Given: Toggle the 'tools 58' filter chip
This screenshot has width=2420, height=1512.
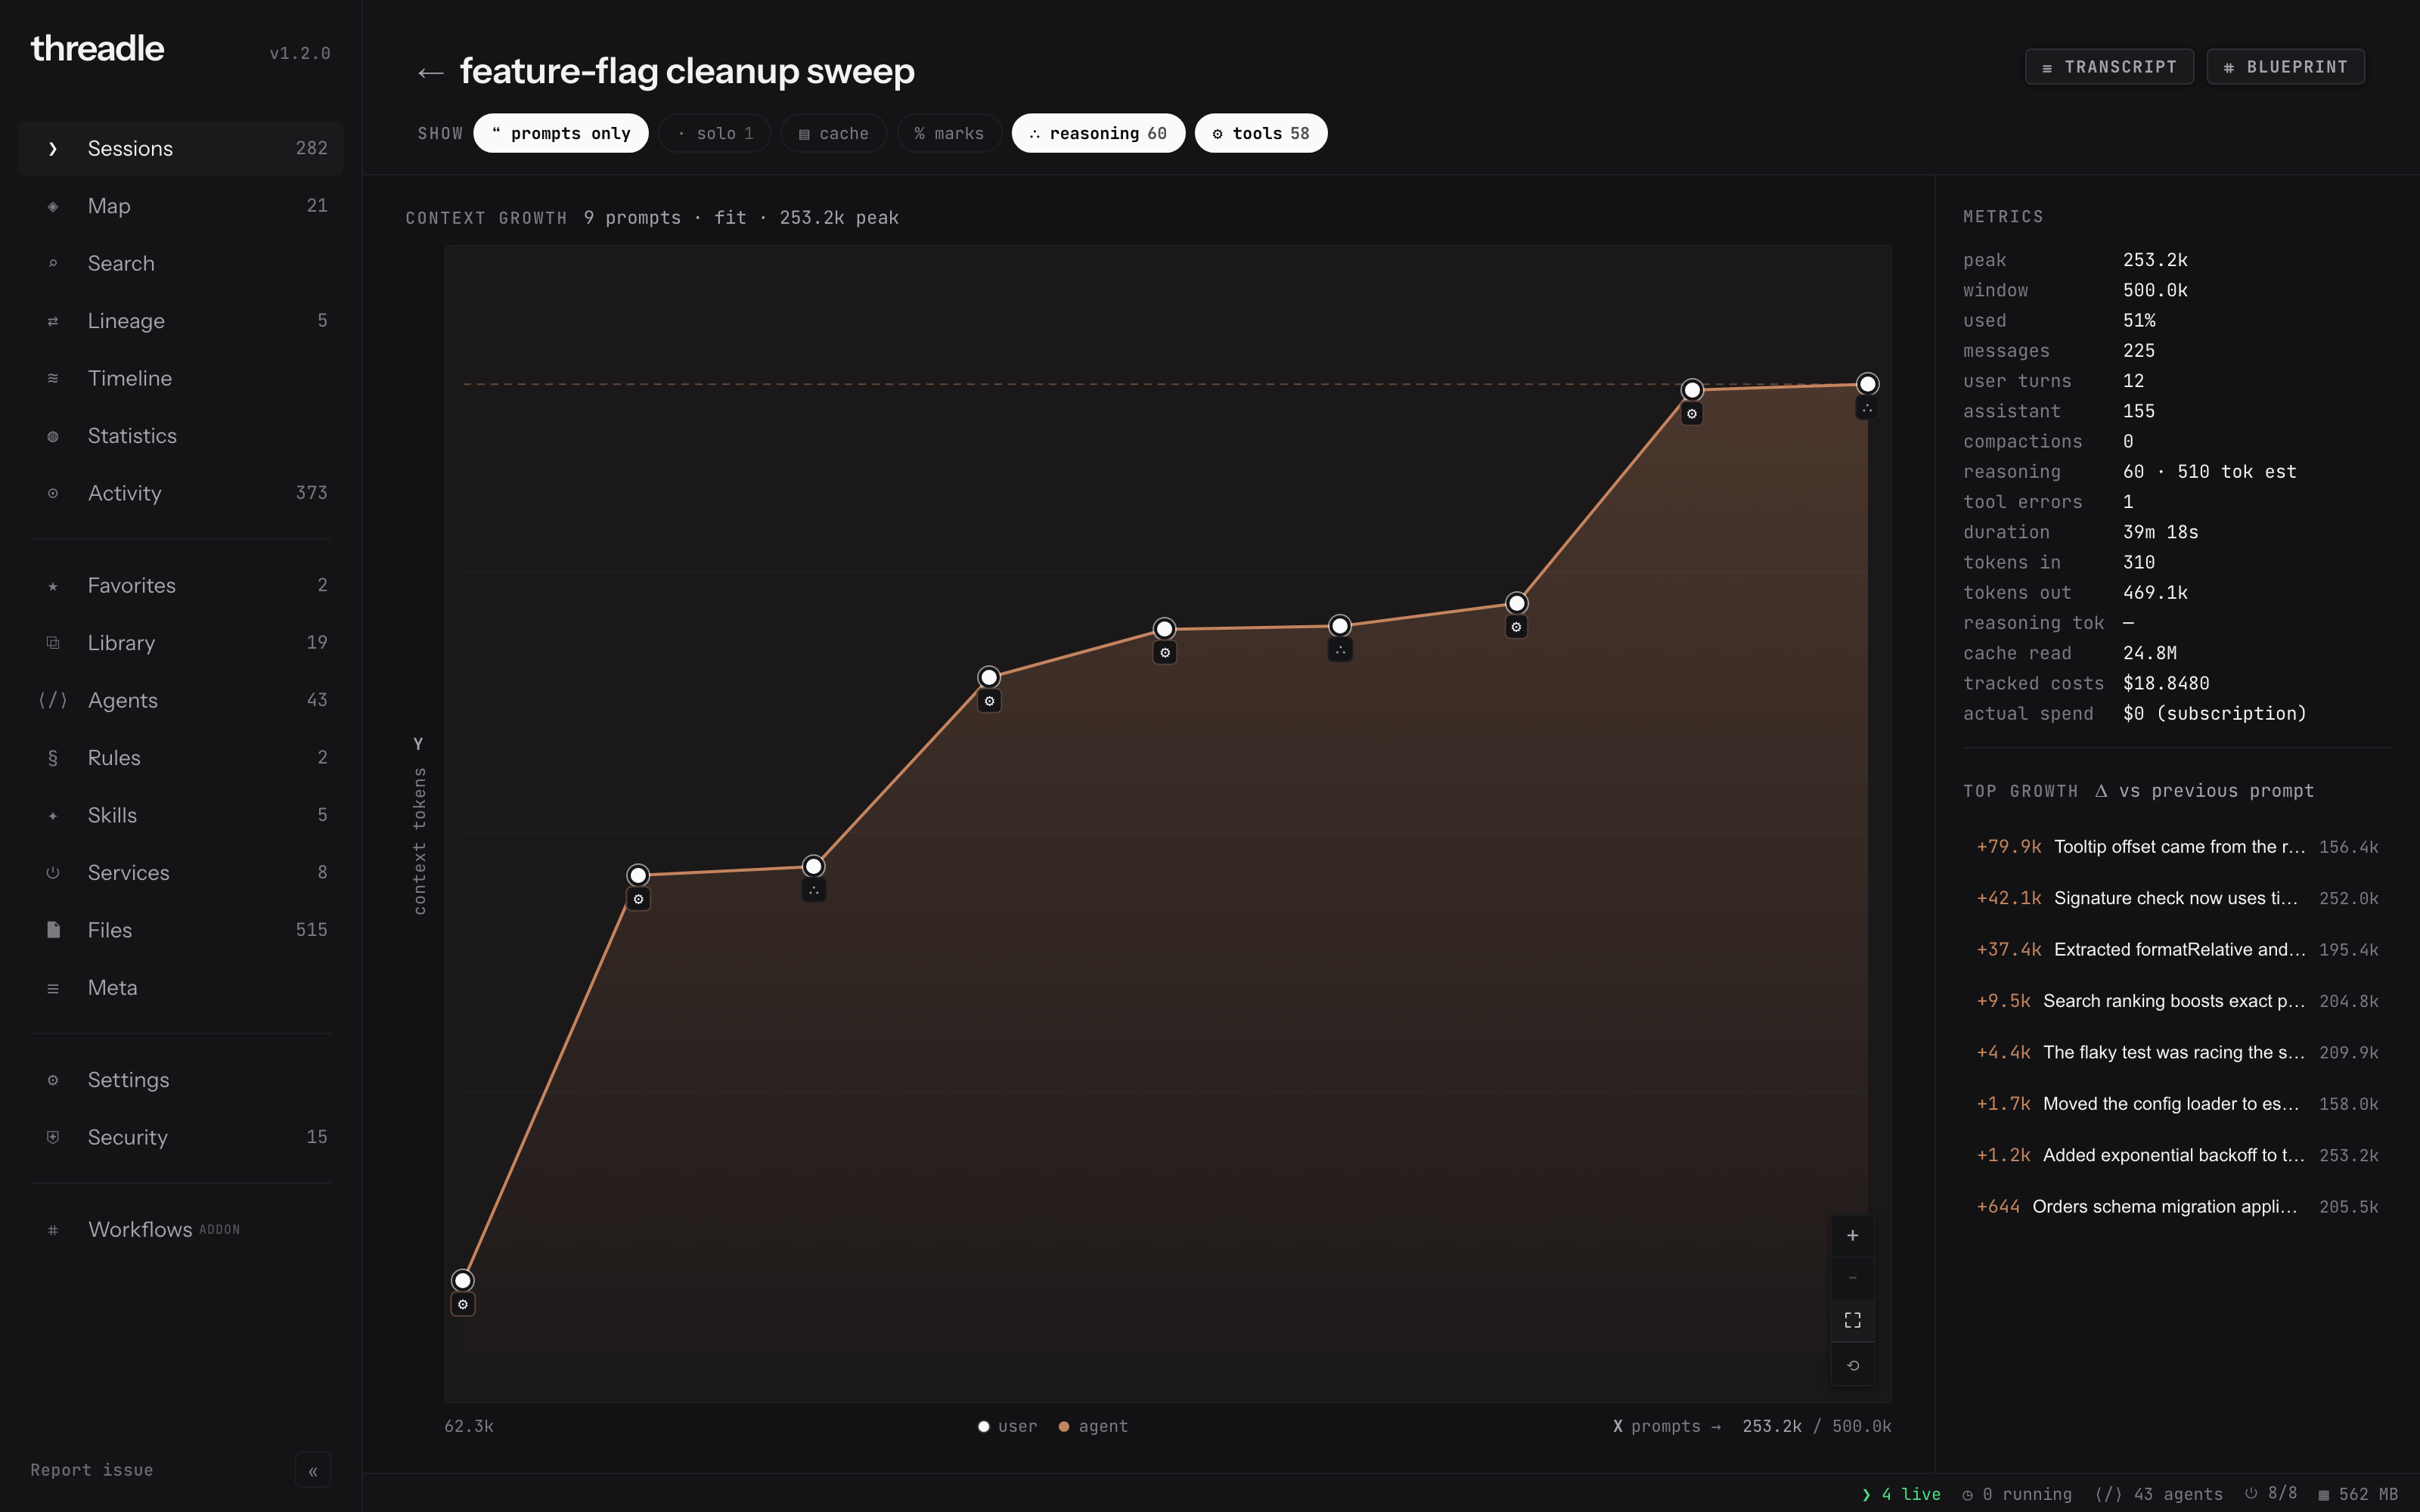Looking at the screenshot, I should 1261,133.
